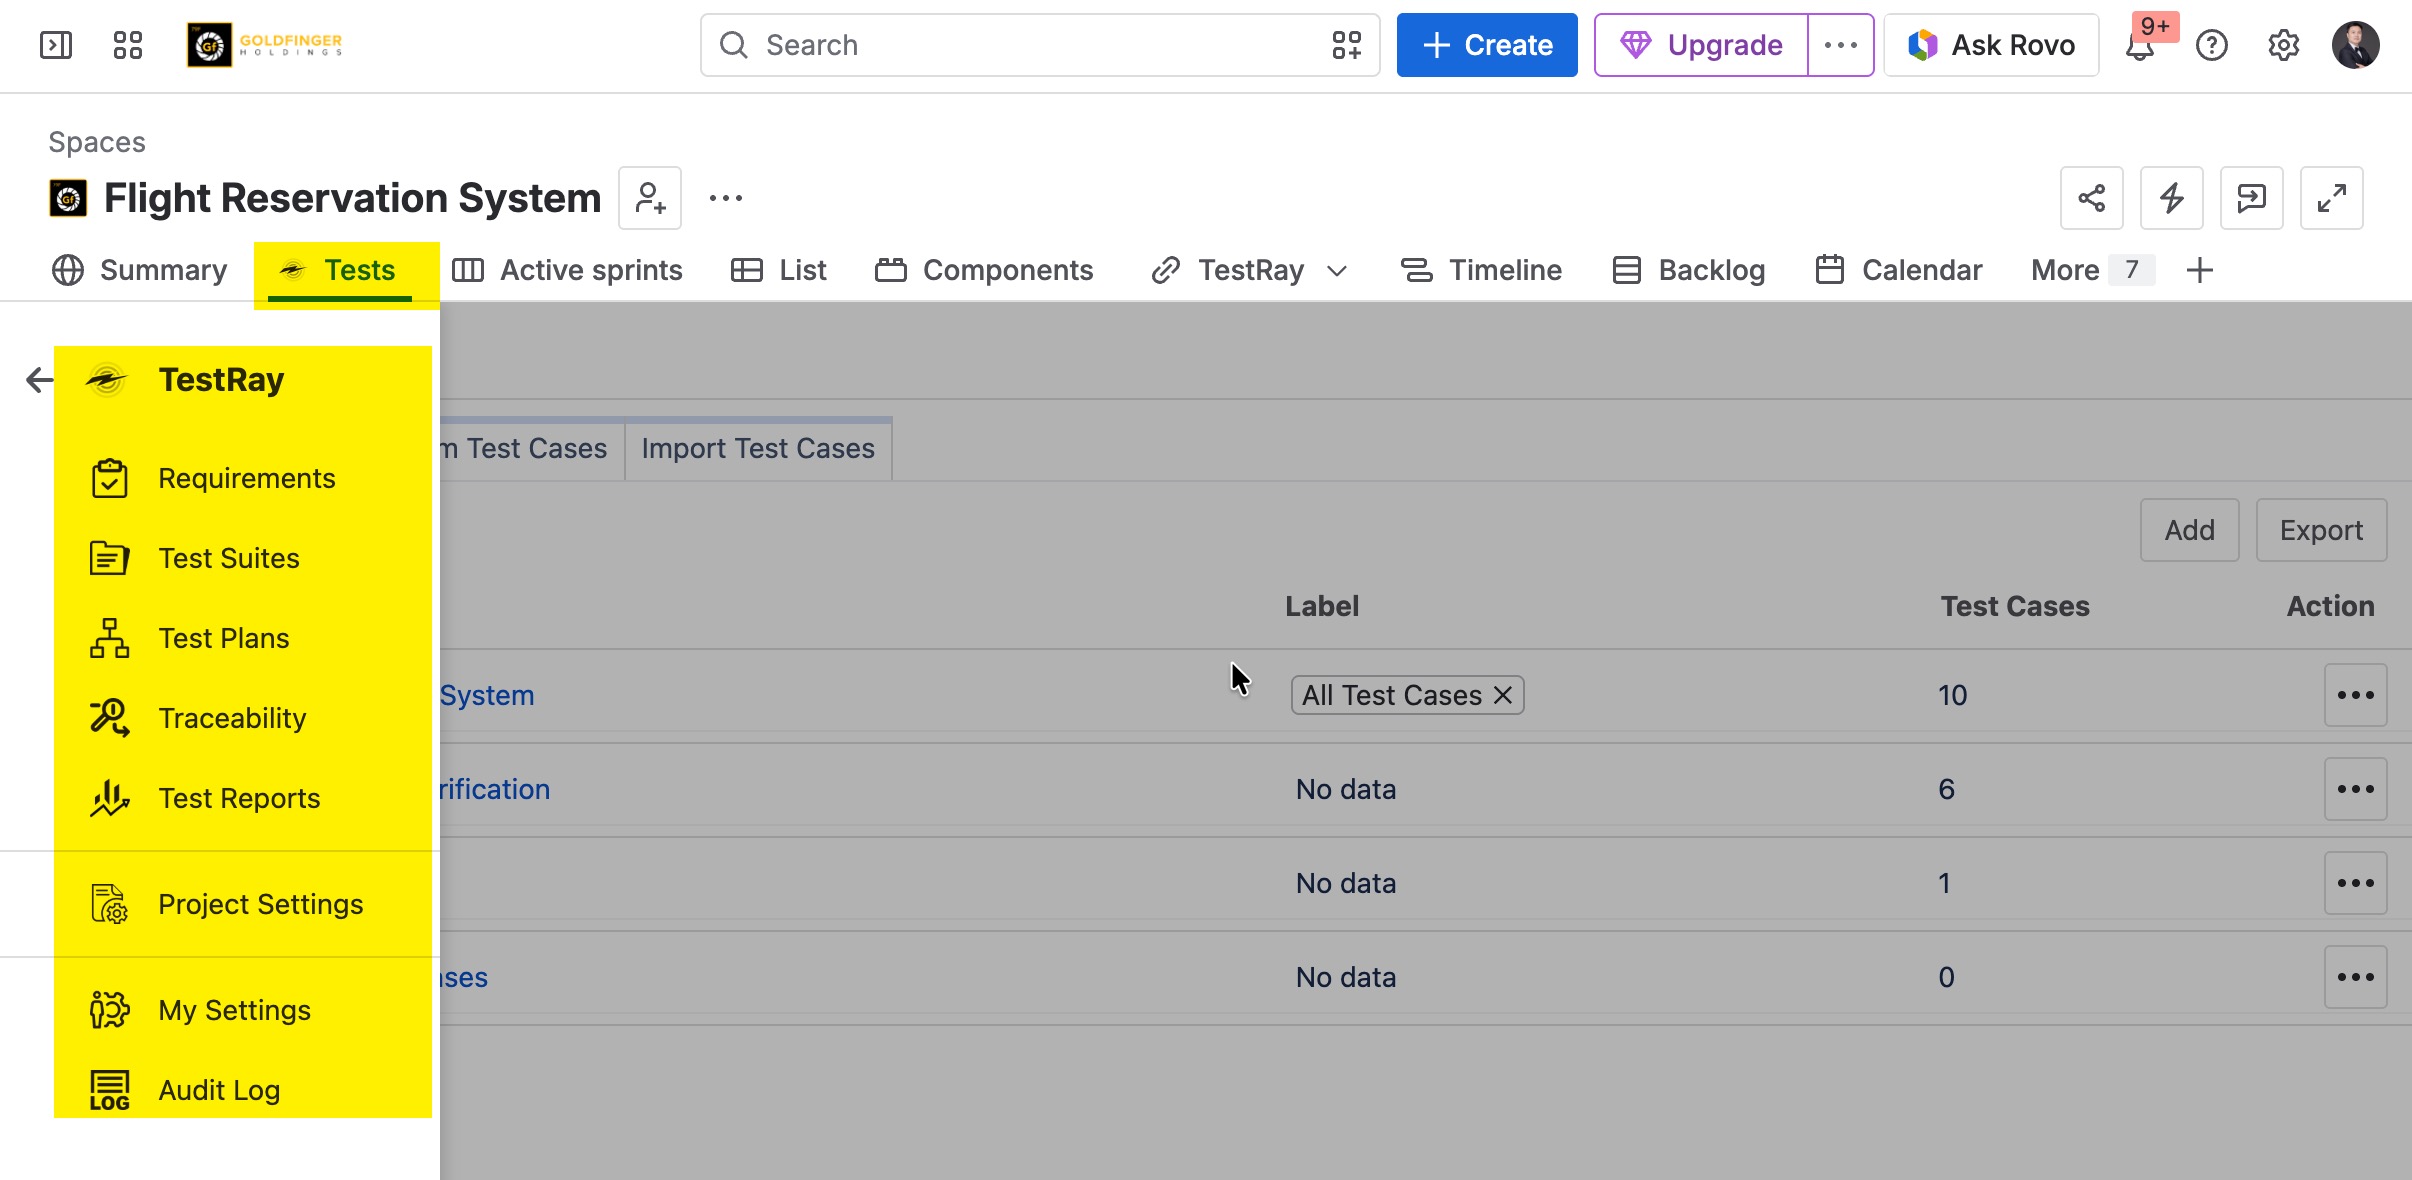Click the Spaces breadcrumb

[x=97, y=142]
